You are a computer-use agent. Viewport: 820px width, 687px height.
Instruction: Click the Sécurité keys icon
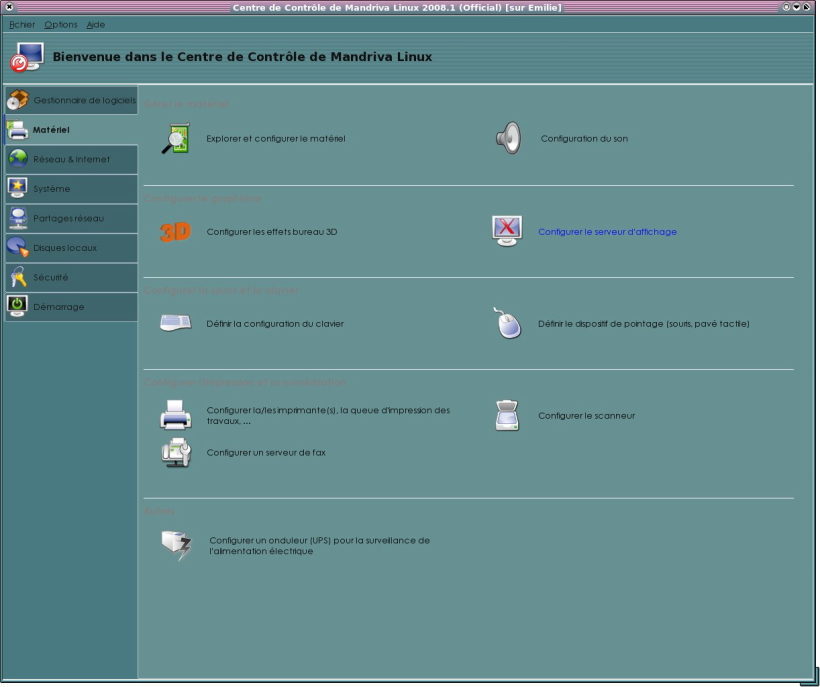(x=18, y=277)
